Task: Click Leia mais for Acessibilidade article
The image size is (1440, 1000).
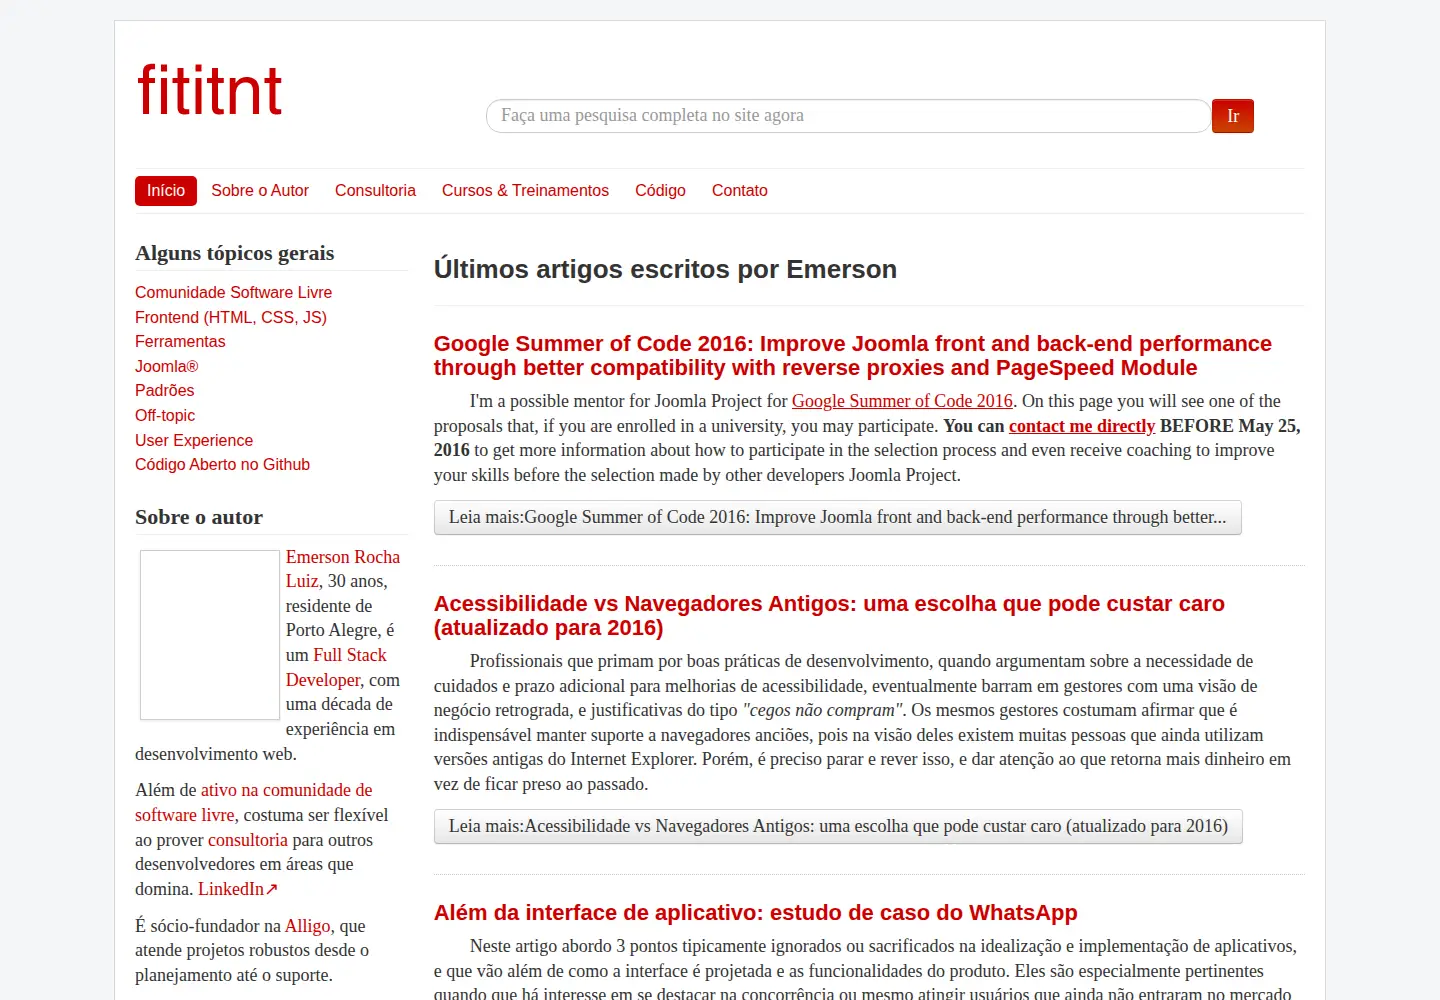Action: click(x=838, y=826)
